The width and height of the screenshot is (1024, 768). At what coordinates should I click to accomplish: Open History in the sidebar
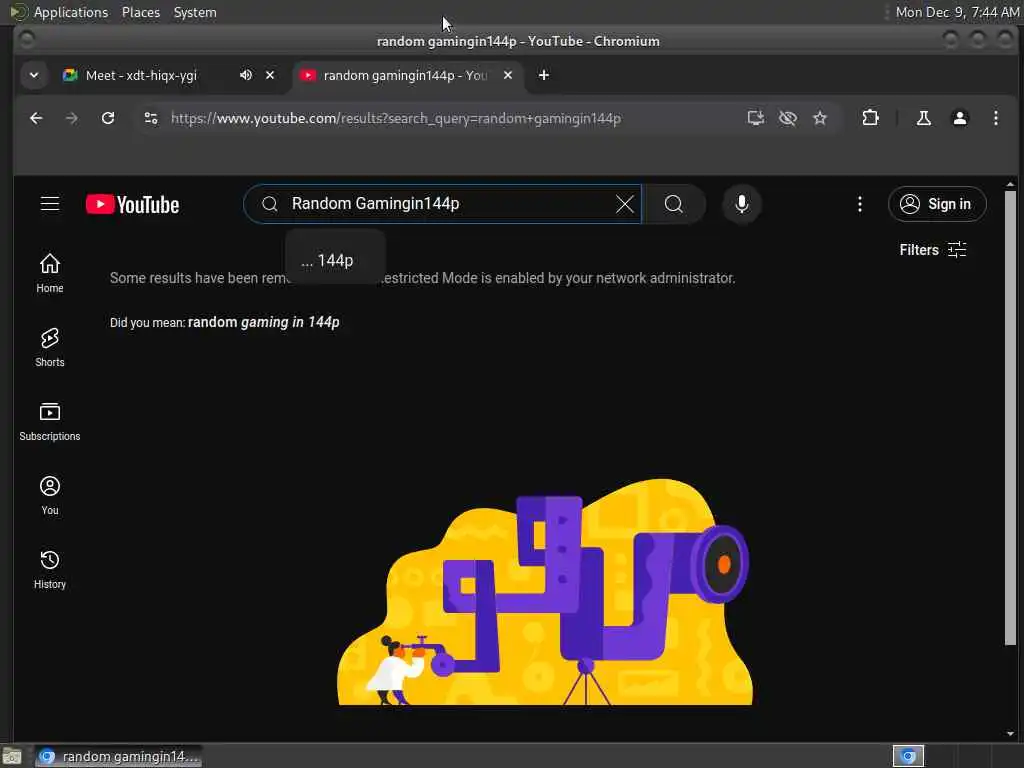tap(50, 569)
